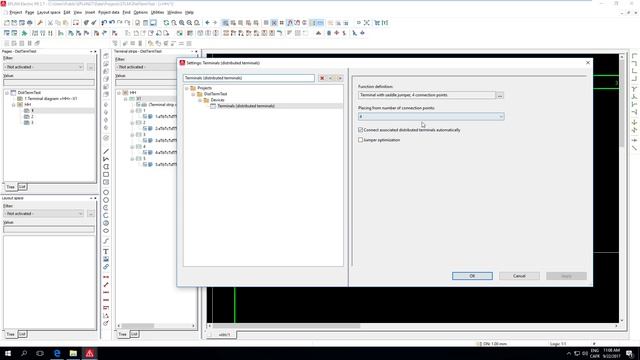This screenshot has width=640, height=360.
Task: Click the Print toolbar icon
Action: coord(29,23)
